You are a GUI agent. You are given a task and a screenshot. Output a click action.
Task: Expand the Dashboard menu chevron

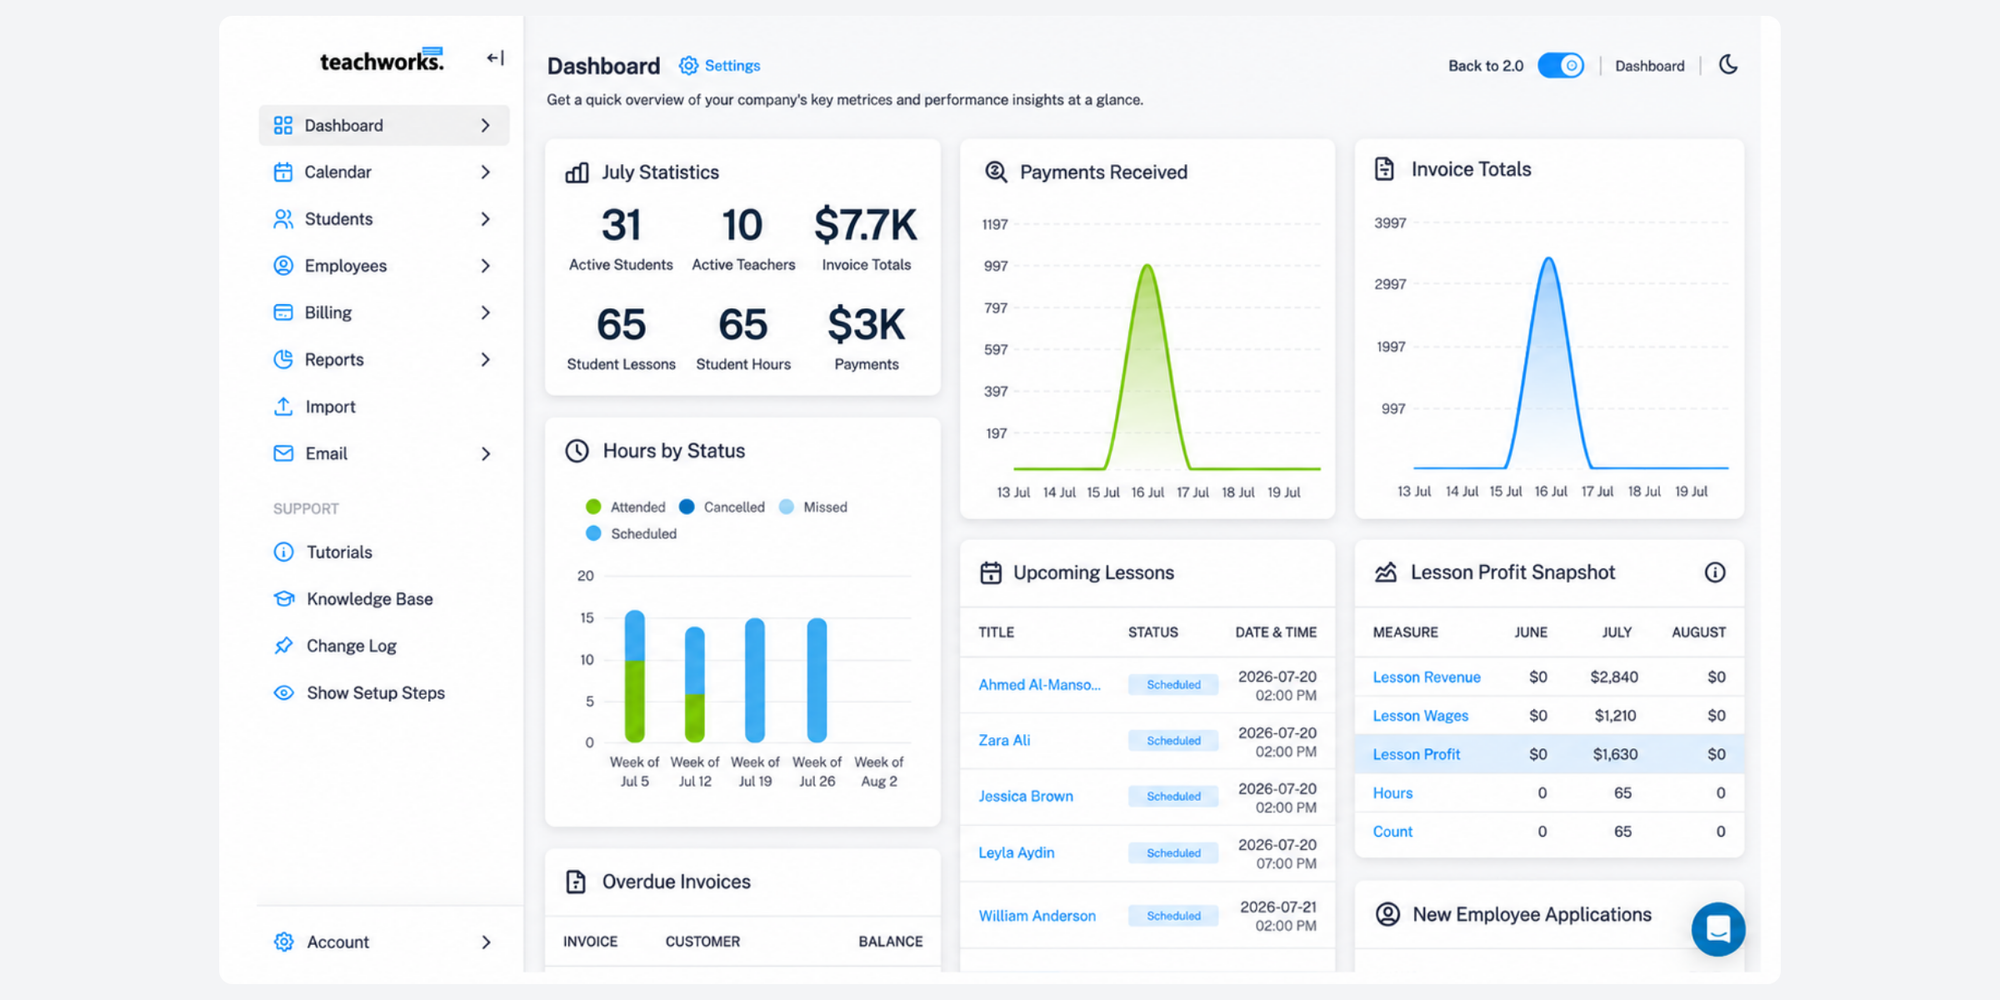pos(485,125)
